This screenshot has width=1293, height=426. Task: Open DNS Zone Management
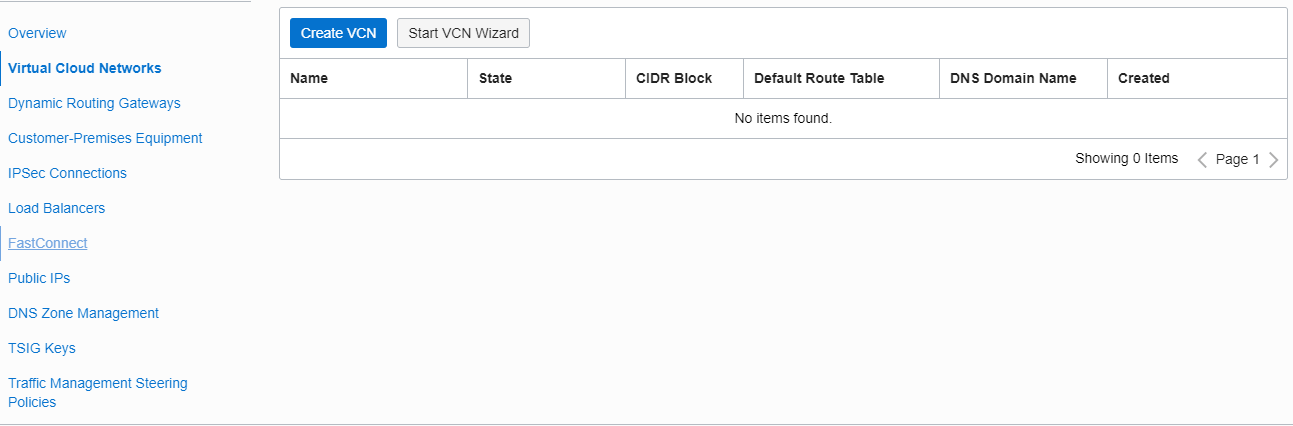pos(83,313)
